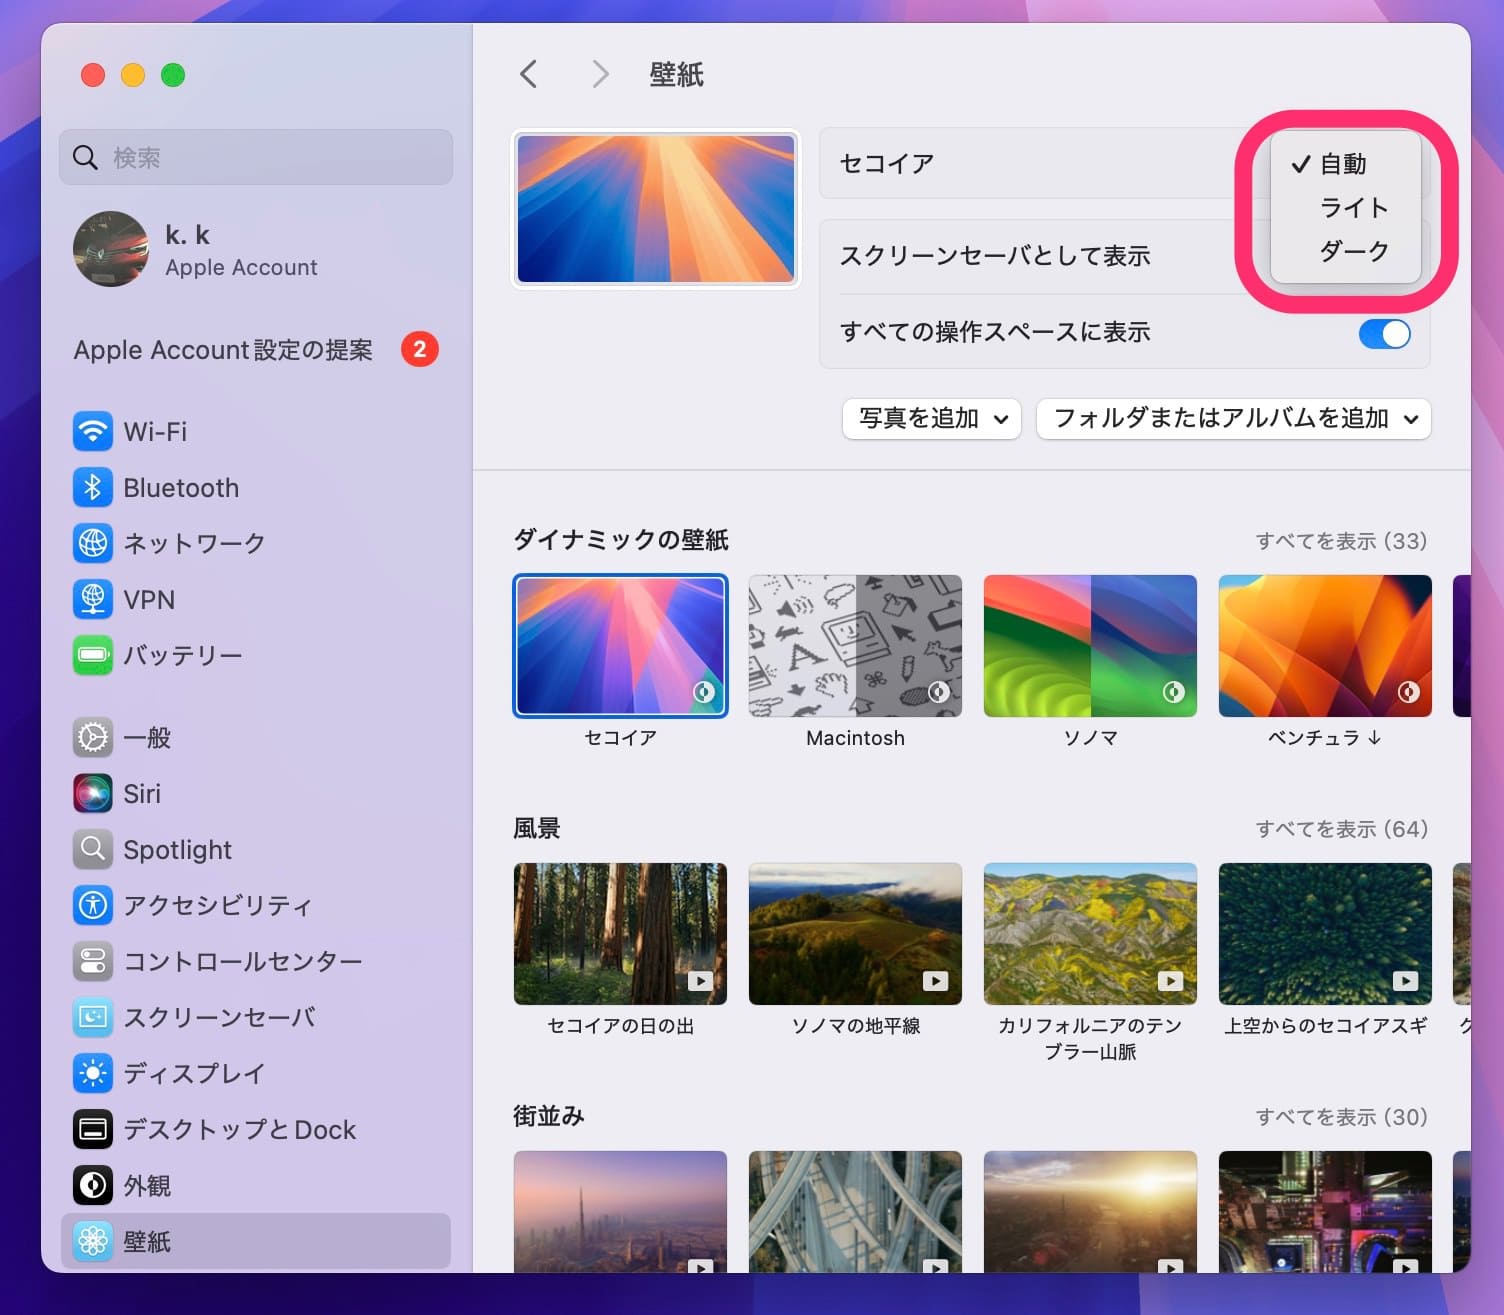Open the Siri icon in sidebar
The width and height of the screenshot is (1504, 1315).
coord(93,794)
